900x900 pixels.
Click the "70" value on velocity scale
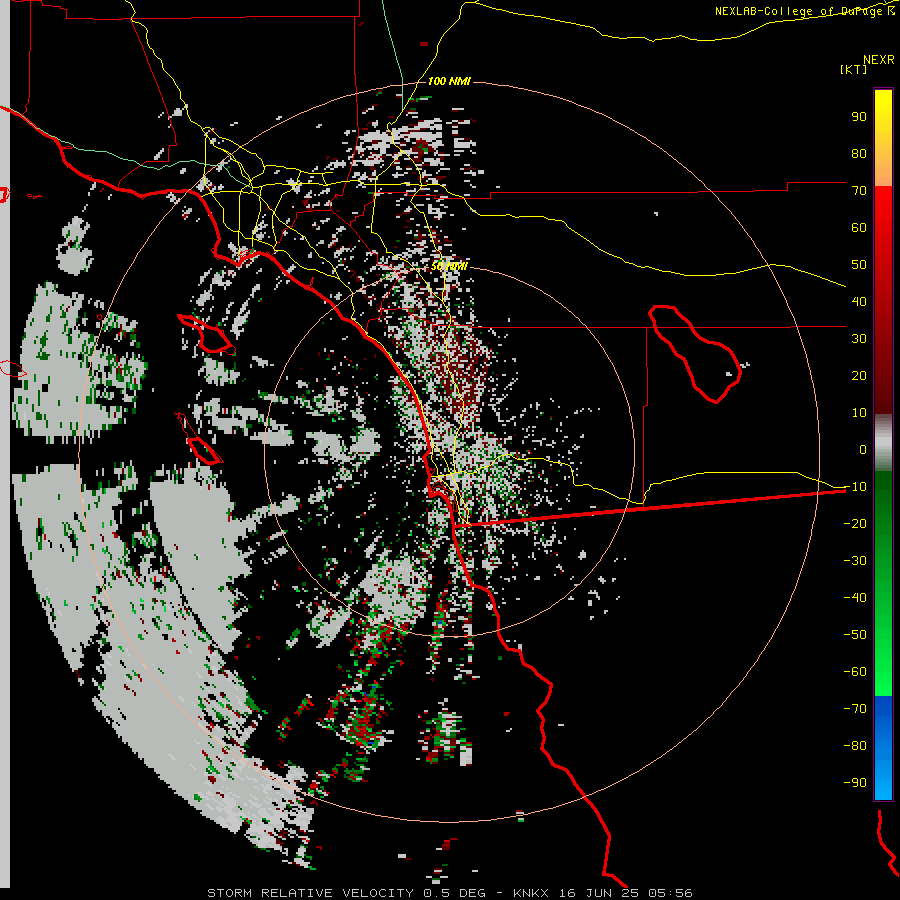(x=859, y=191)
